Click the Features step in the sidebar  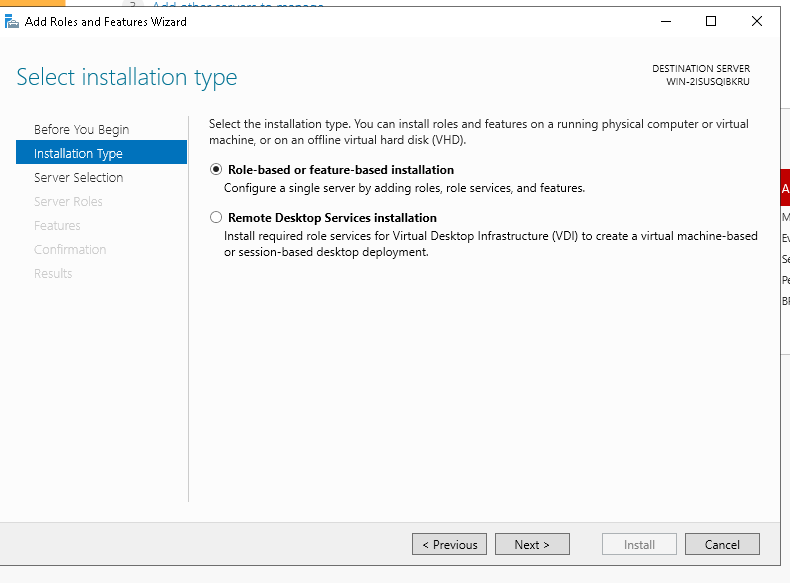click(57, 225)
